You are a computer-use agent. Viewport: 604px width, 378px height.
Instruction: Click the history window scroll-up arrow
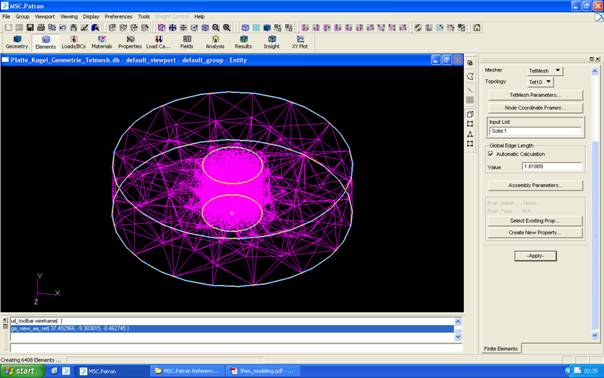click(x=458, y=321)
